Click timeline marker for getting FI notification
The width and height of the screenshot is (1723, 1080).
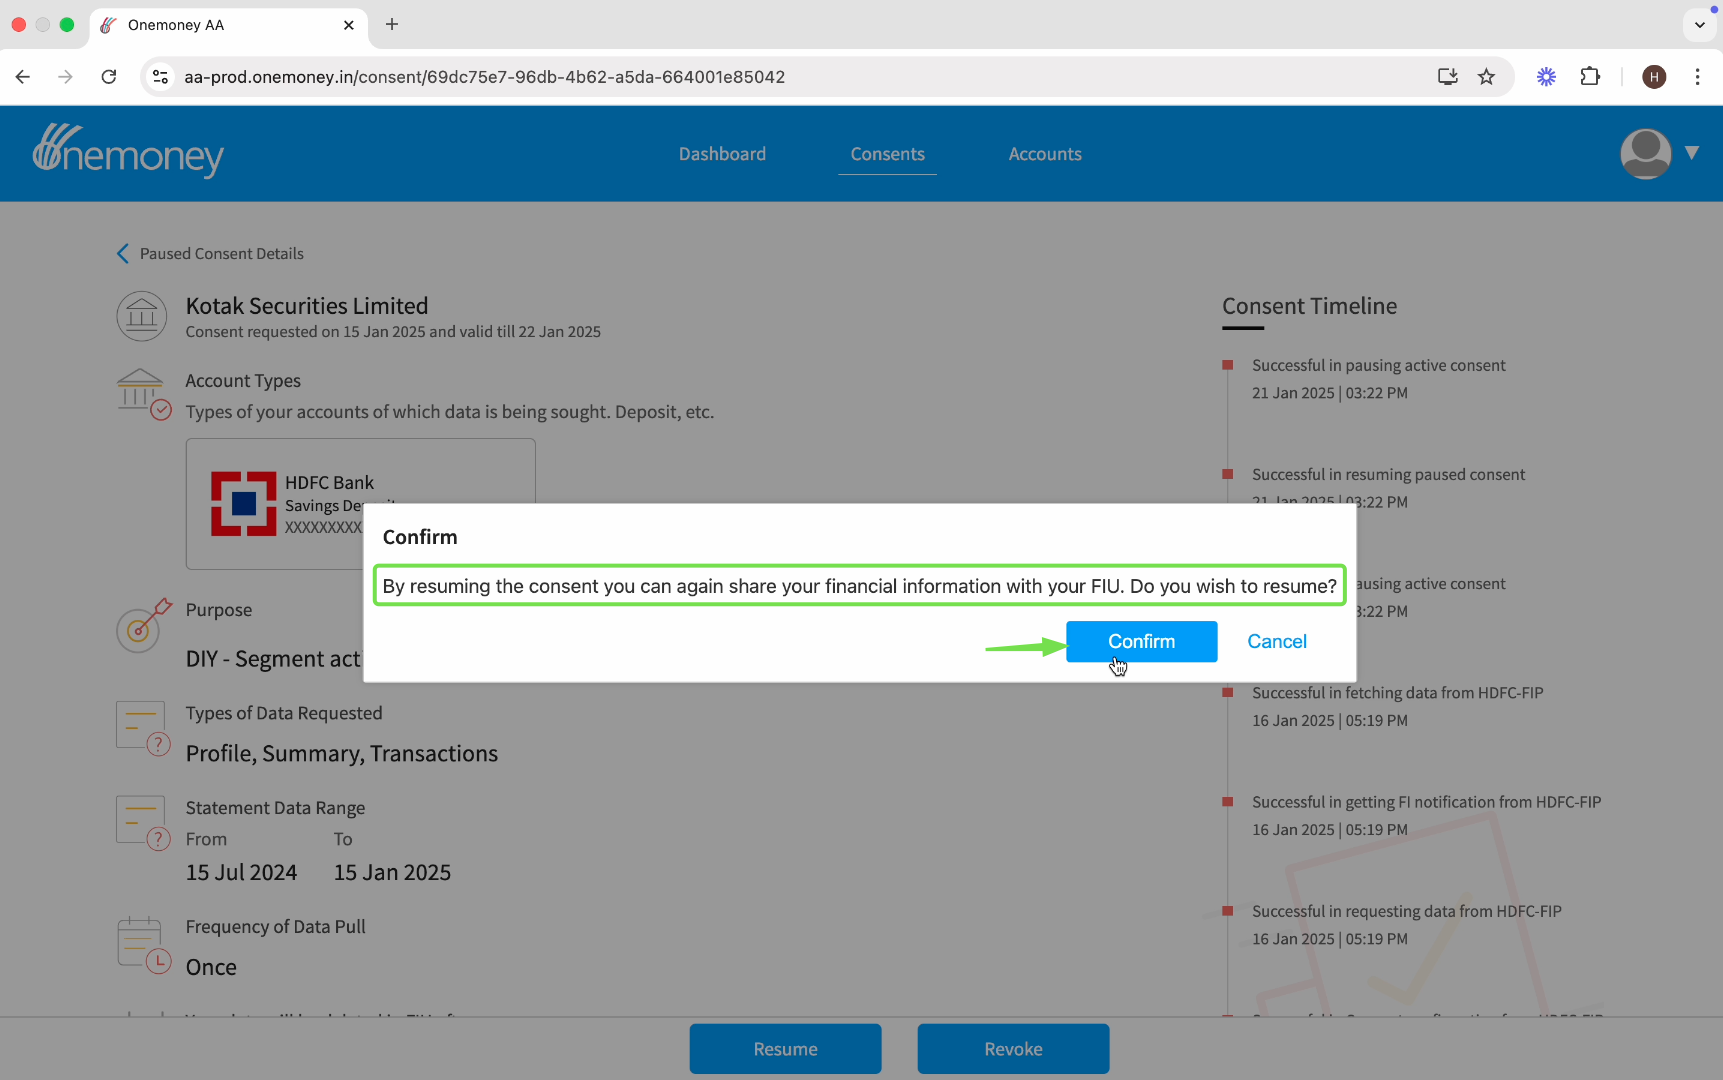coord(1227,801)
